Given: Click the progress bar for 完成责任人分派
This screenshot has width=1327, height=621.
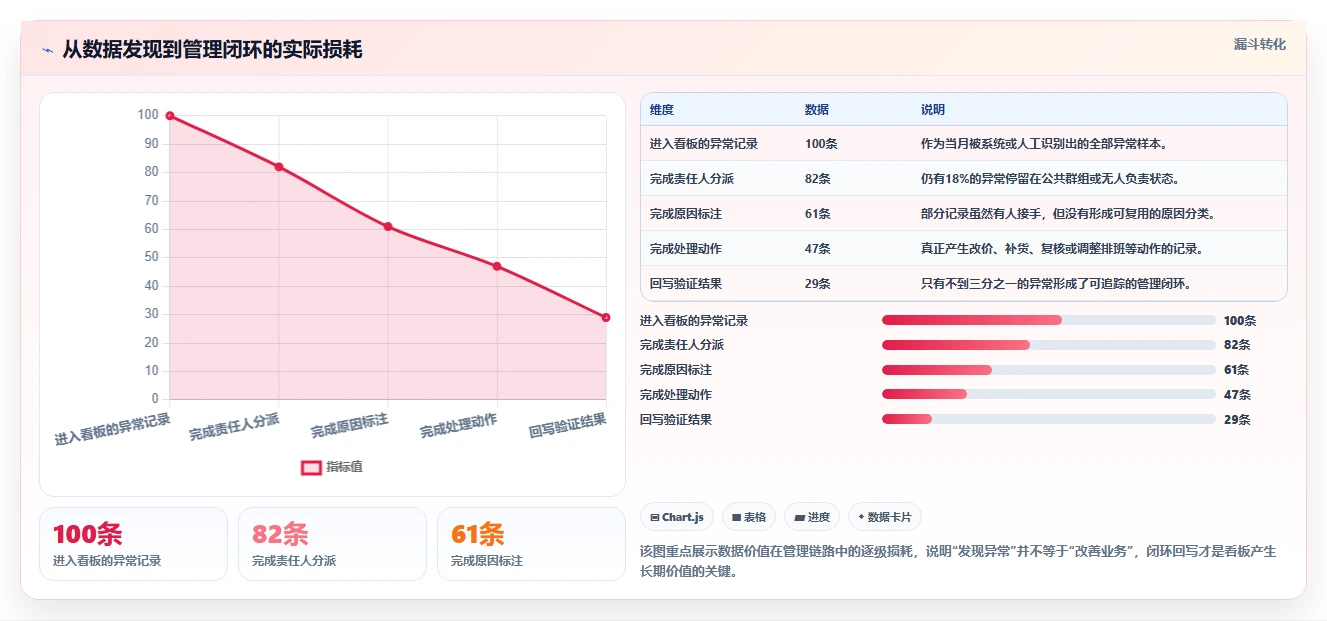Looking at the screenshot, I should (1049, 345).
